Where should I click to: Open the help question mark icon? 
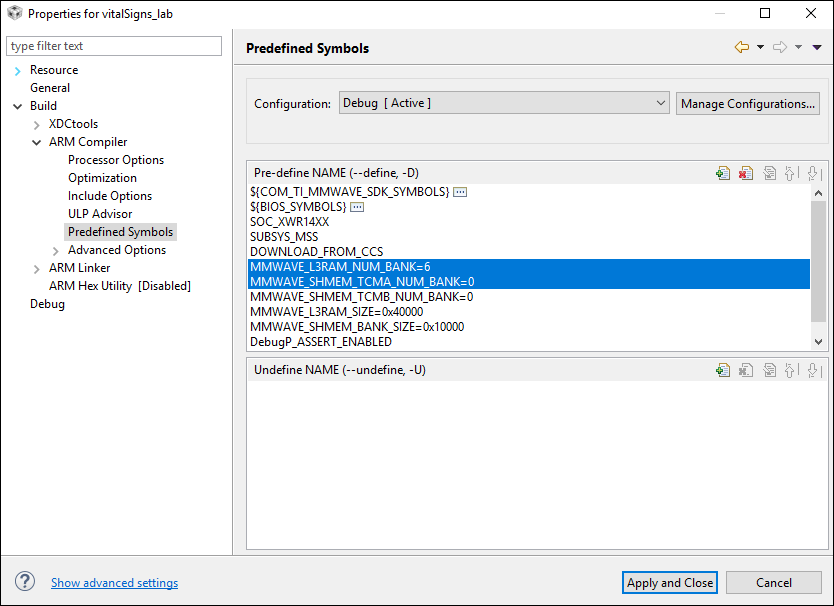tap(25, 582)
